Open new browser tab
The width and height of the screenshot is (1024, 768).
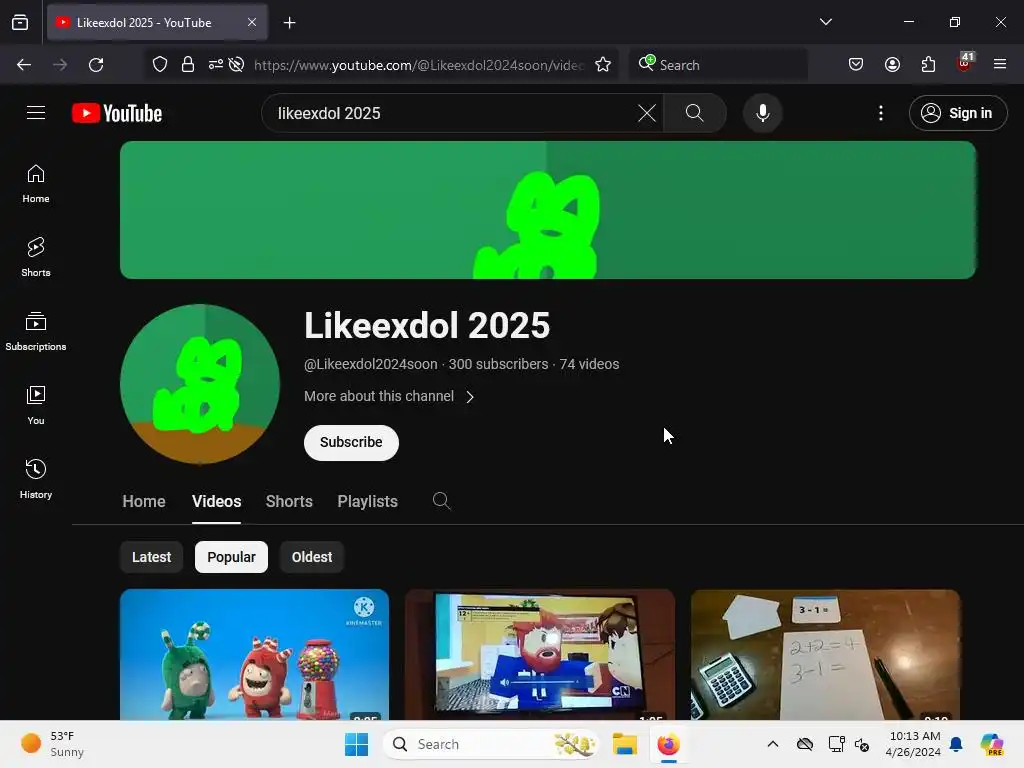tap(289, 23)
